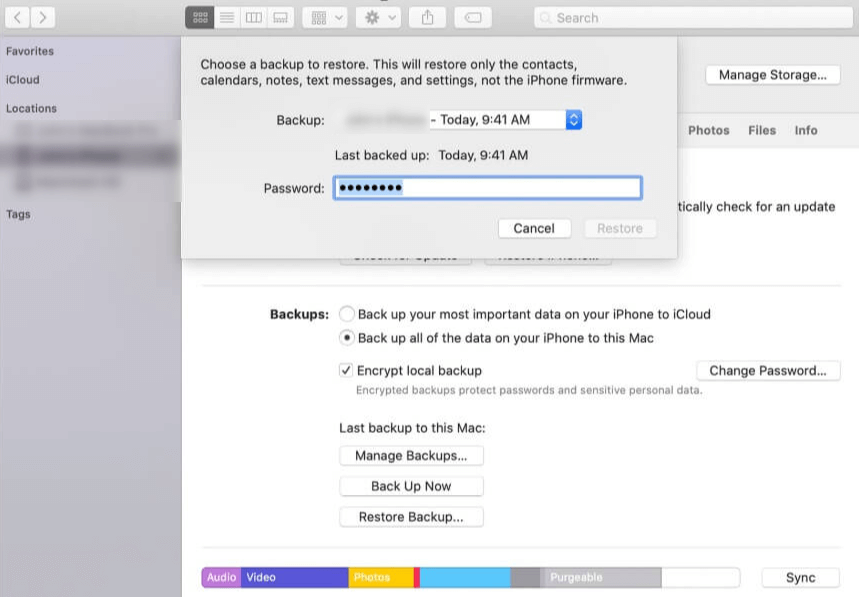Viewport: 859px width, 597px height.
Task: Click the Tags sidebar heading
Action: pos(18,214)
